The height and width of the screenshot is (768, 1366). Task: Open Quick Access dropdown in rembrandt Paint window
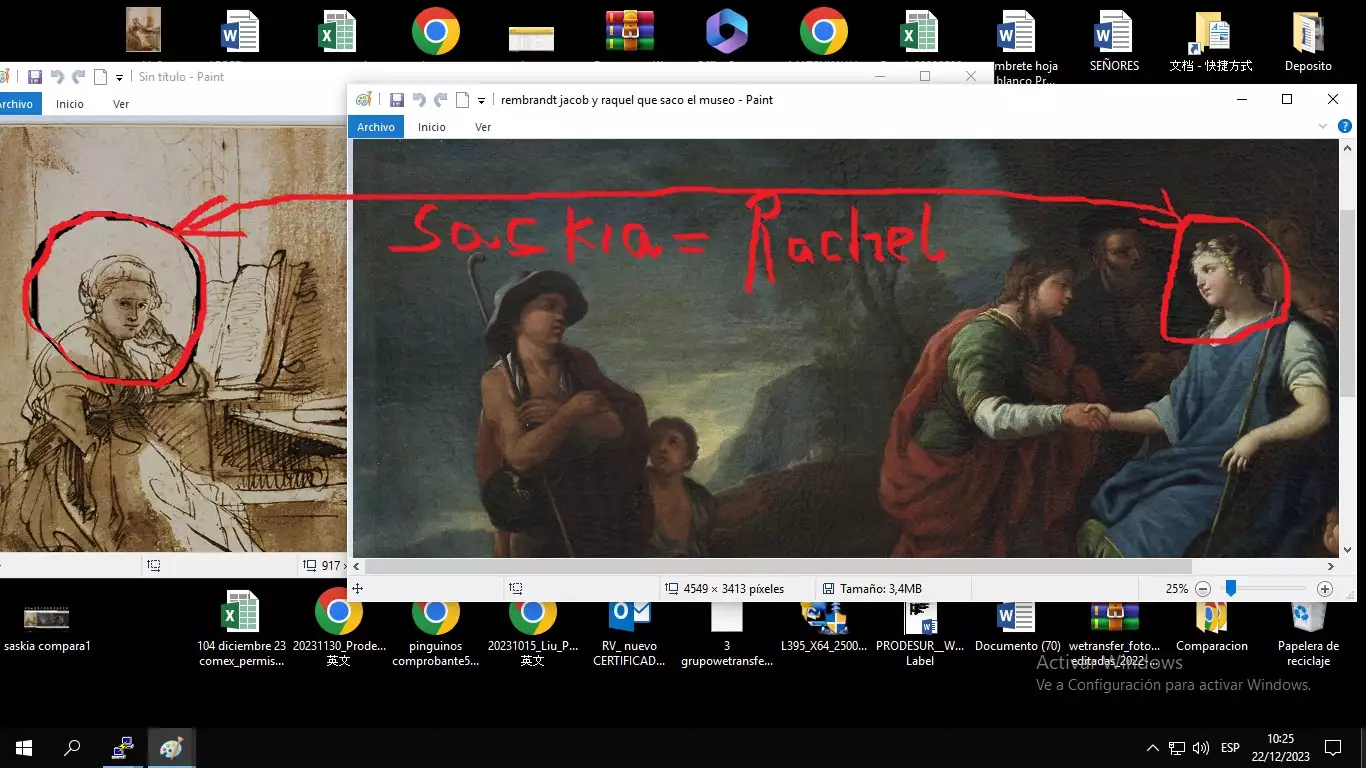481,101
